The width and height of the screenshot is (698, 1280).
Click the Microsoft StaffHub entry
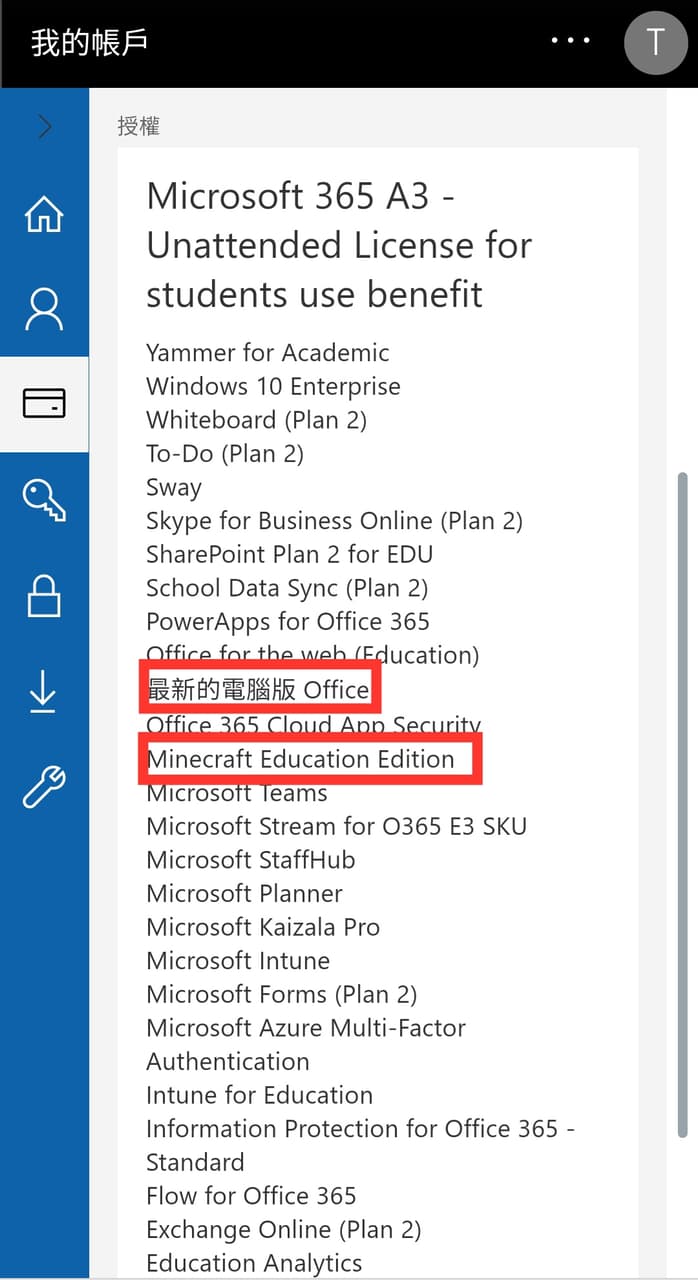pos(251,860)
